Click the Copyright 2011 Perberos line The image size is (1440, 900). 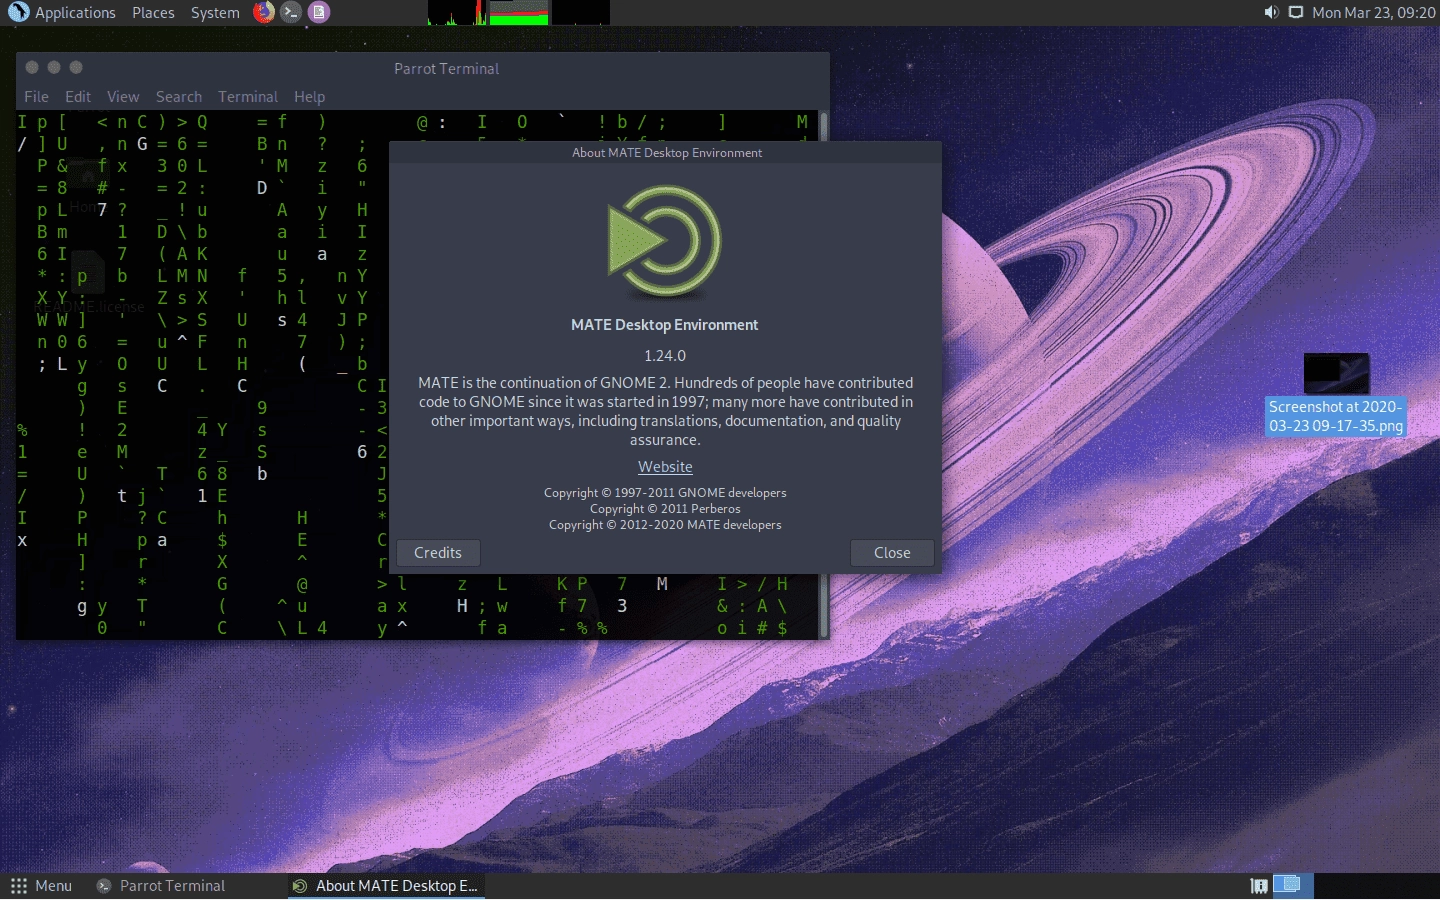[x=665, y=509]
